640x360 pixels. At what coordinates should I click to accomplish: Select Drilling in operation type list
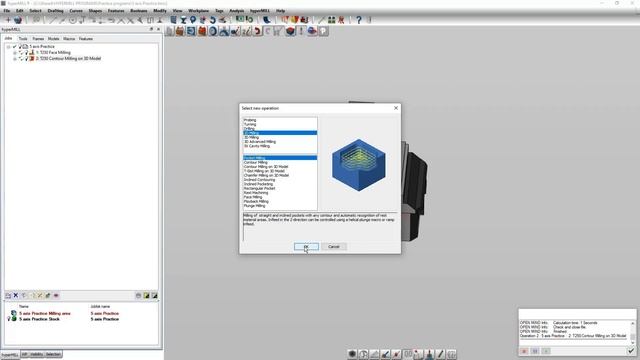pos(249,129)
